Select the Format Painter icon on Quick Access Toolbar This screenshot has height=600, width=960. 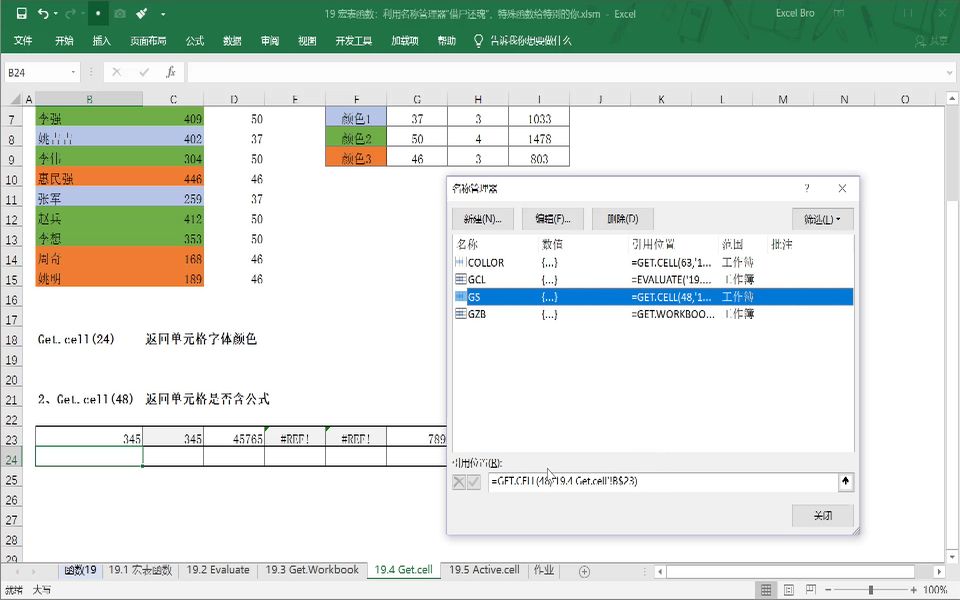pyautogui.click(x=141, y=13)
